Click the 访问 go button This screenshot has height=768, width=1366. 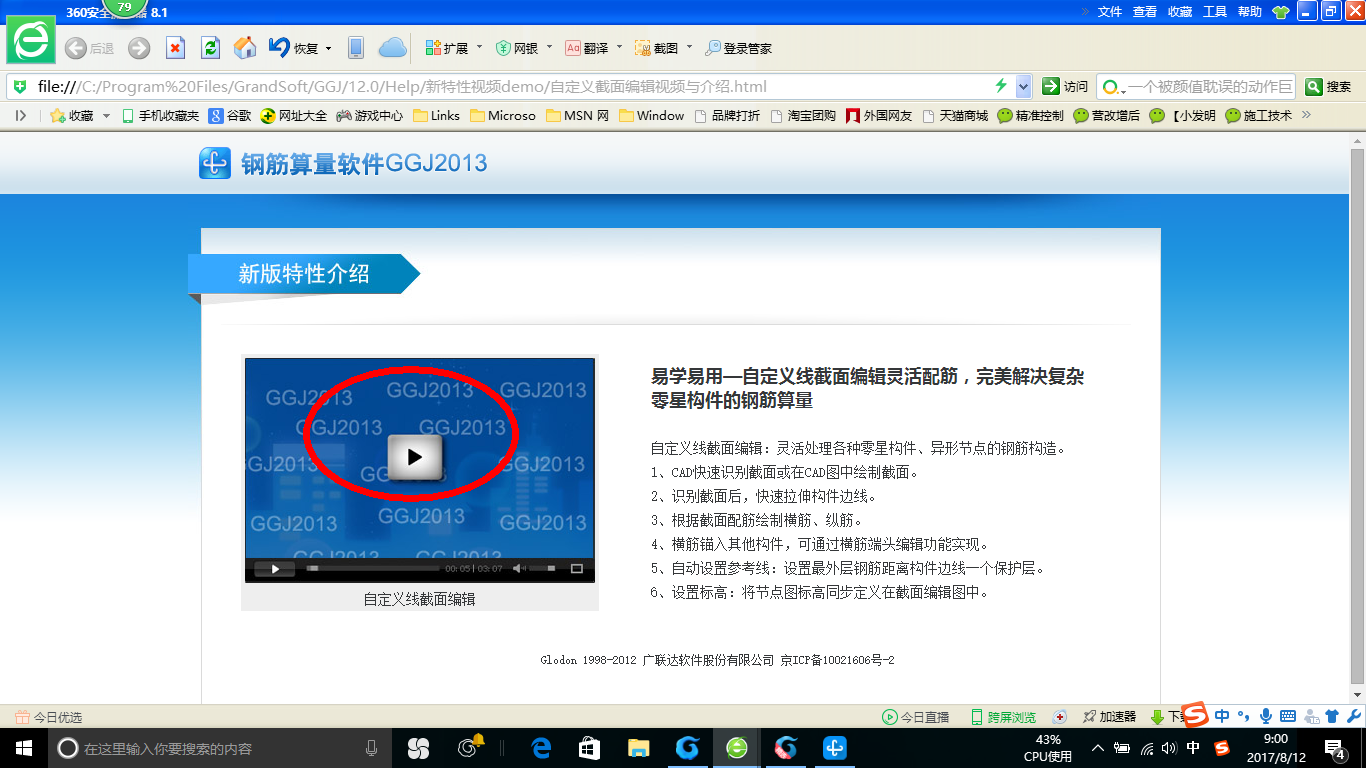pos(1065,86)
